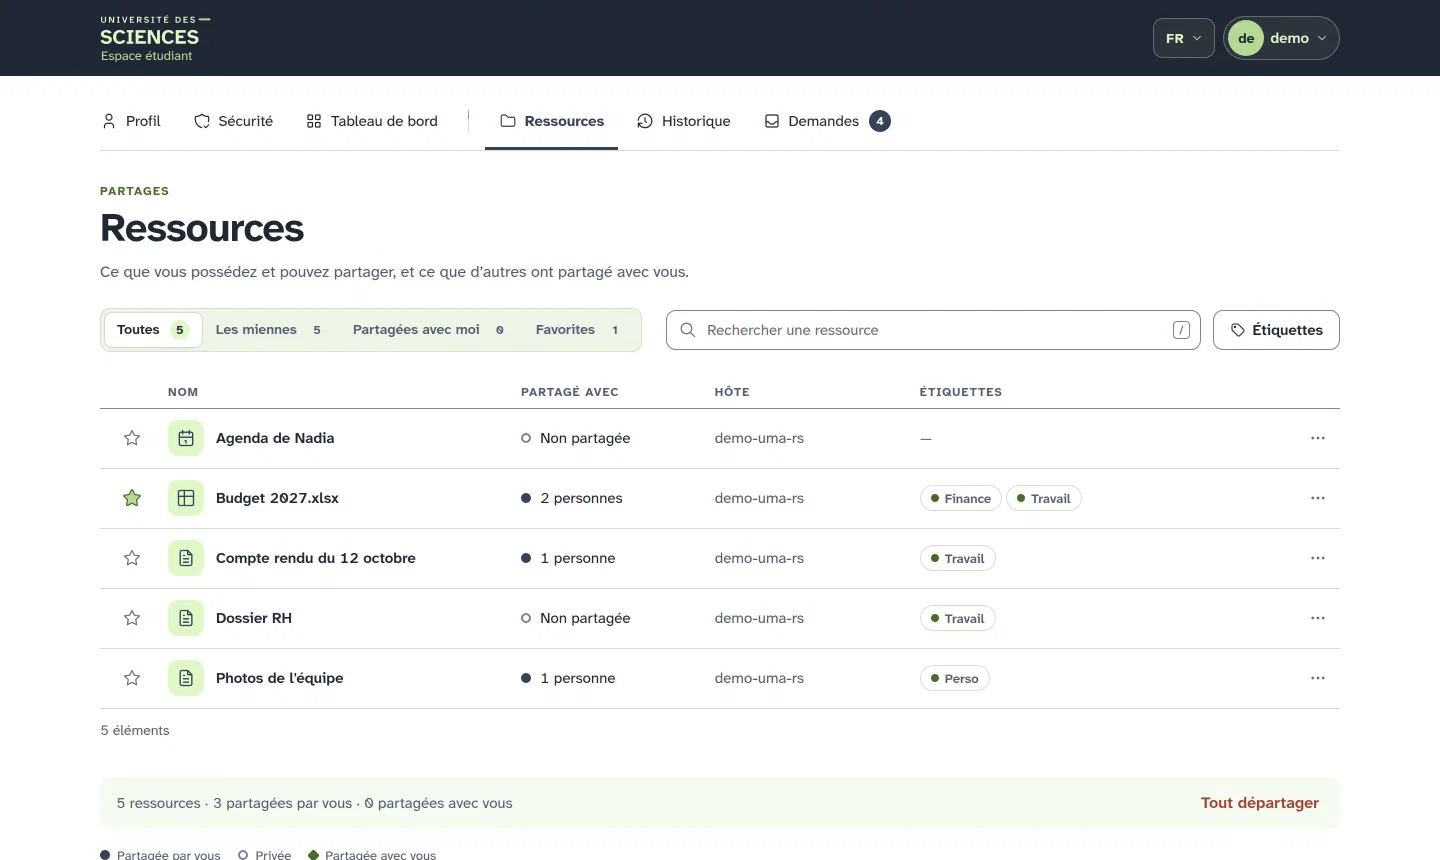1440x860 pixels.
Task: Click the Travail tag on Dossier RH
Action: (x=957, y=618)
